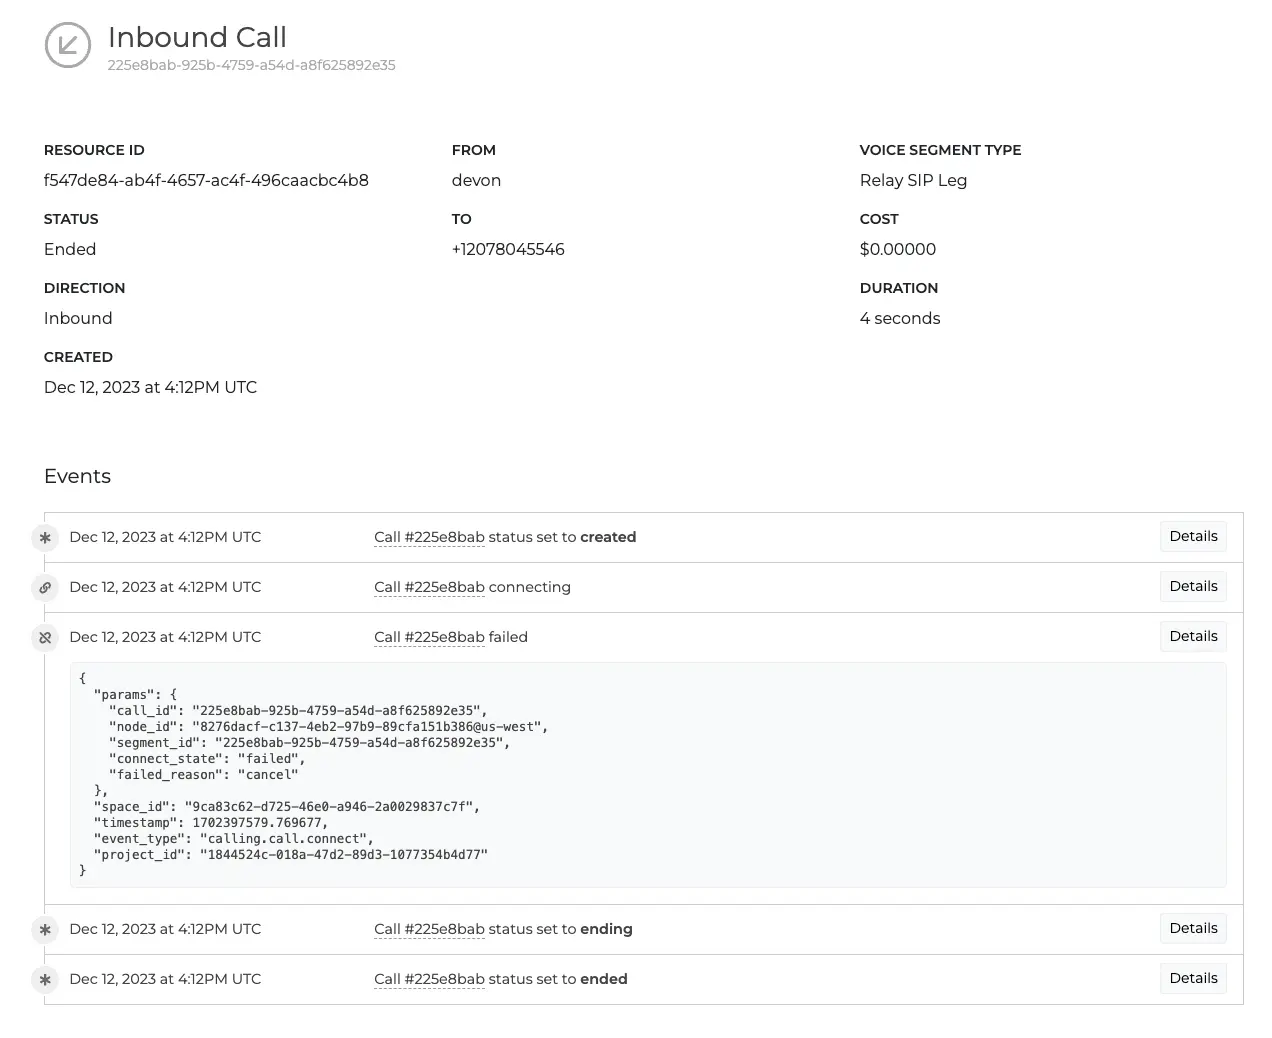Click the asterisk icon beside the ended event

pos(45,980)
